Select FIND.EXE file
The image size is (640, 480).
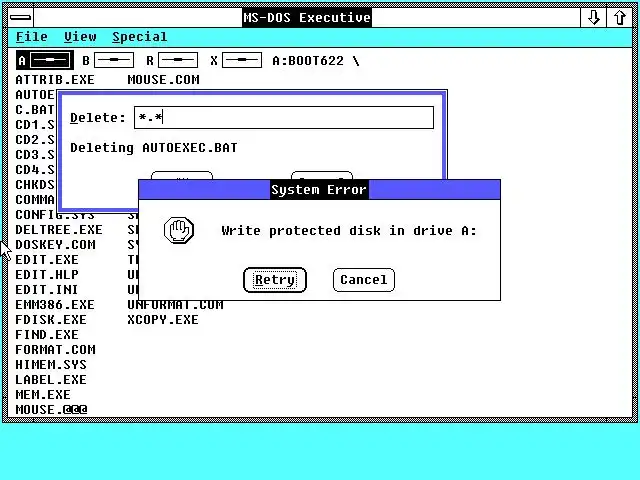pyautogui.click(x=47, y=335)
